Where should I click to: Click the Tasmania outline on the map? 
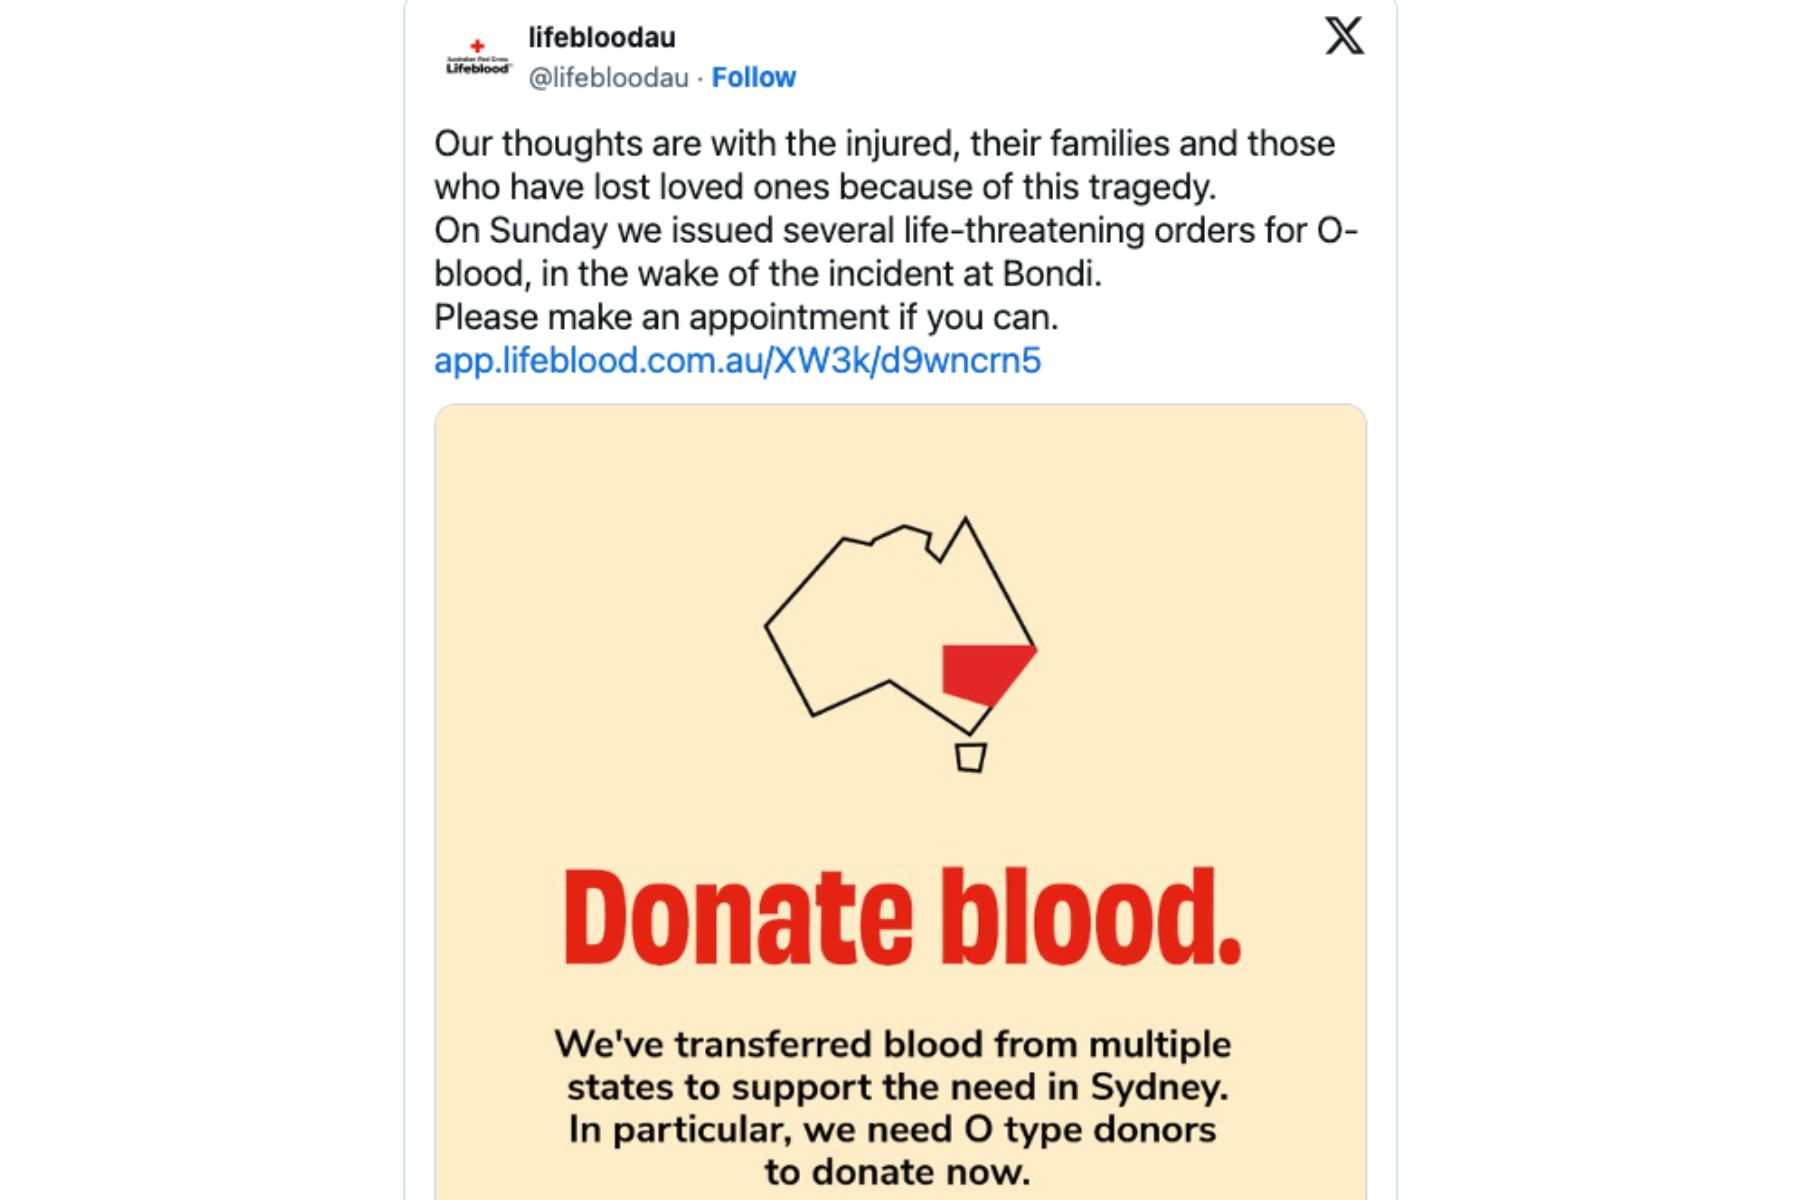(x=970, y=757)
